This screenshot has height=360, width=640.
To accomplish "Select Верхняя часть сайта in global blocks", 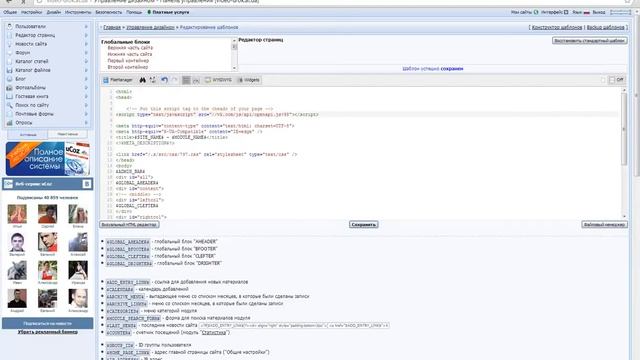I will click(130, 48).
